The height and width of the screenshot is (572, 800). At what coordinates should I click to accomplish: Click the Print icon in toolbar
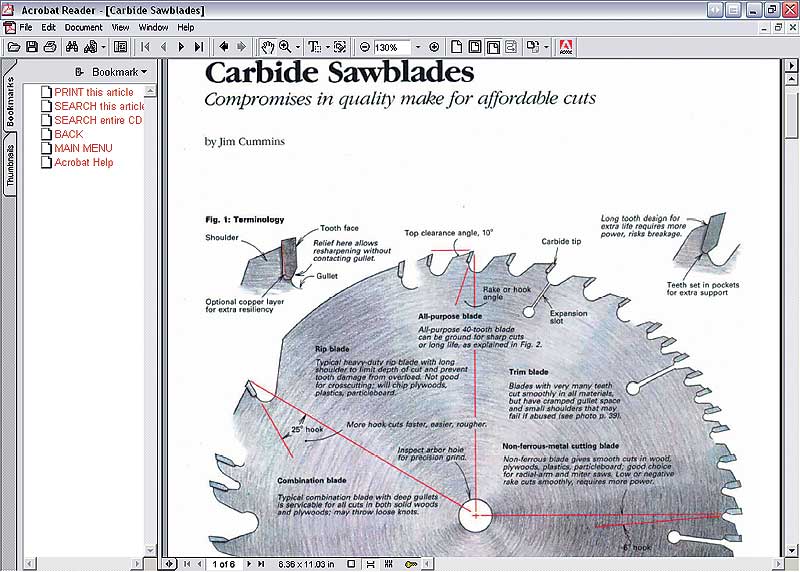click(x=49, y=47)
